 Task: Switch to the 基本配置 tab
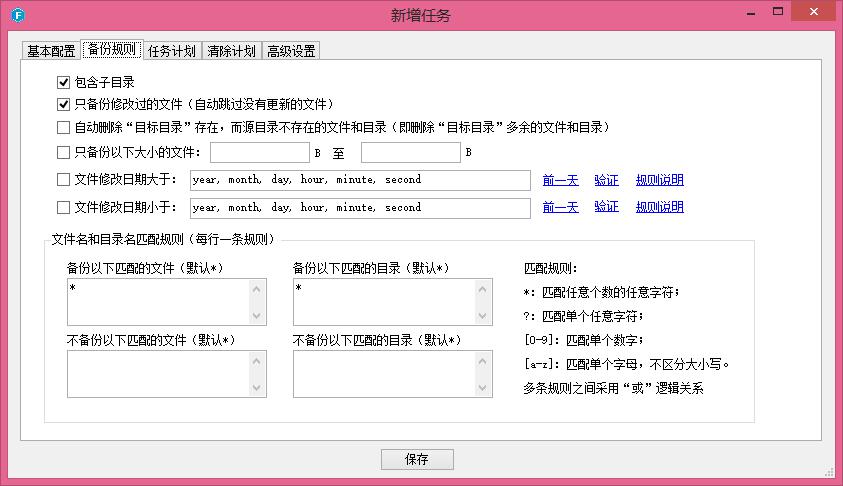pos(51,51)
